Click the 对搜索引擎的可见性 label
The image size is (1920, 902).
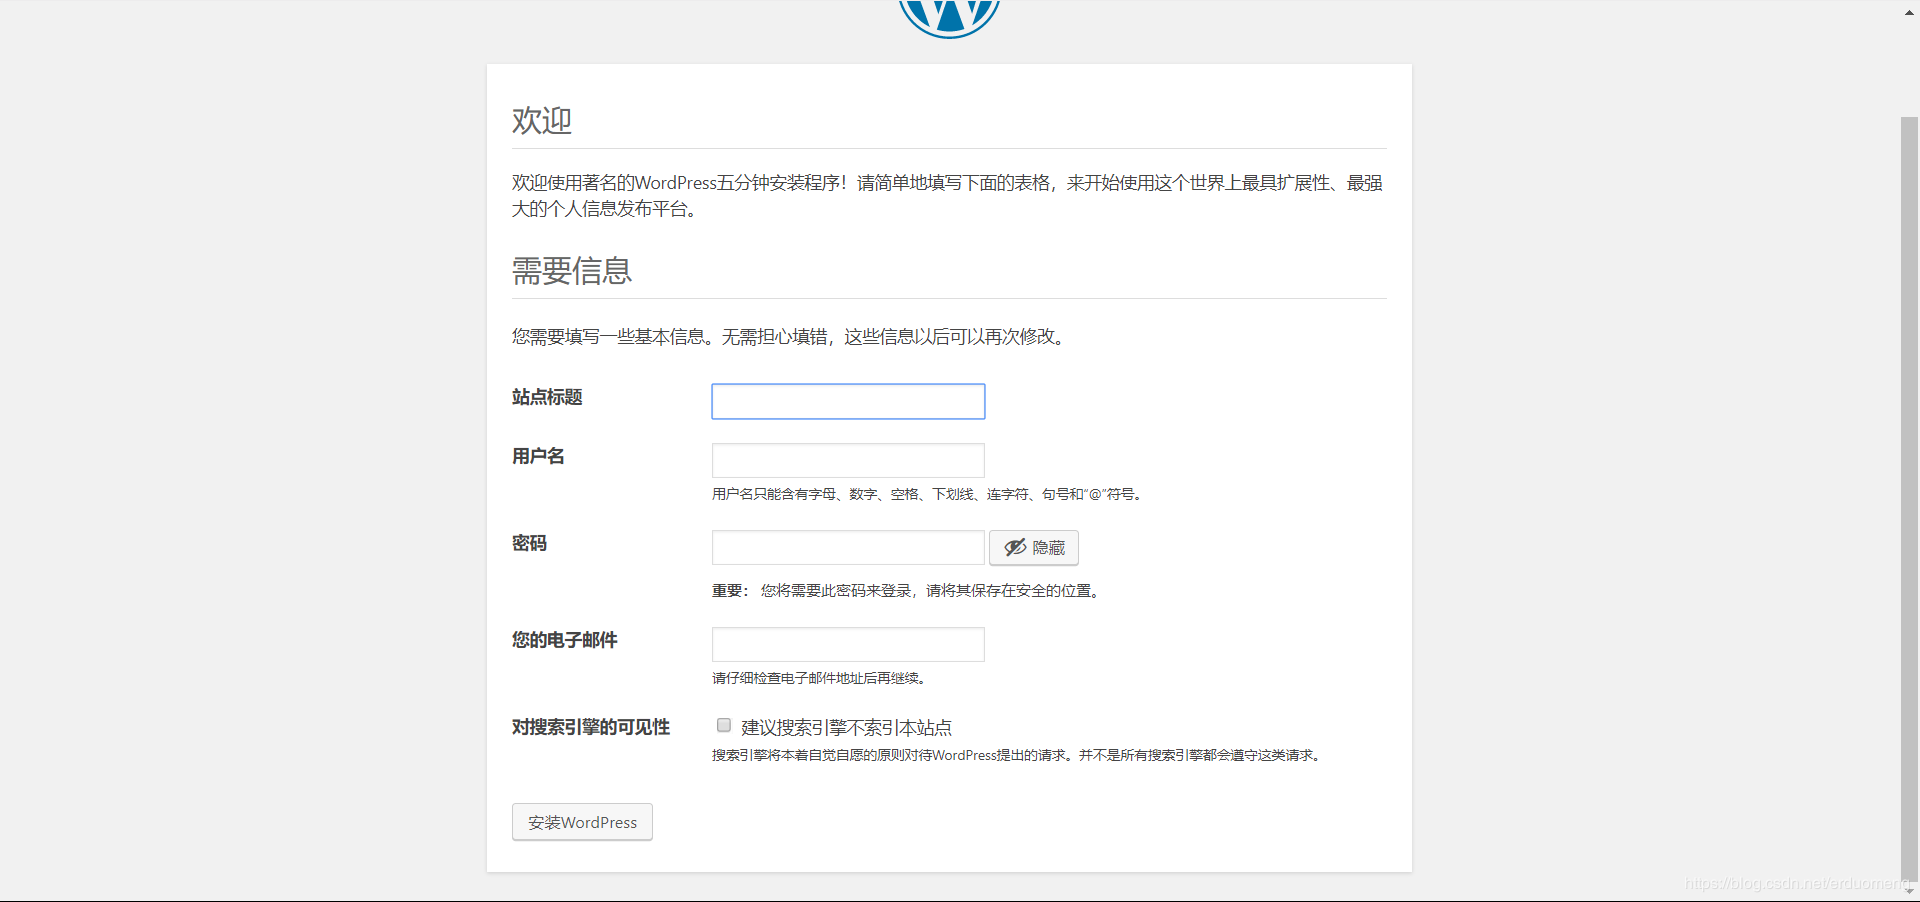pos(591,727)
